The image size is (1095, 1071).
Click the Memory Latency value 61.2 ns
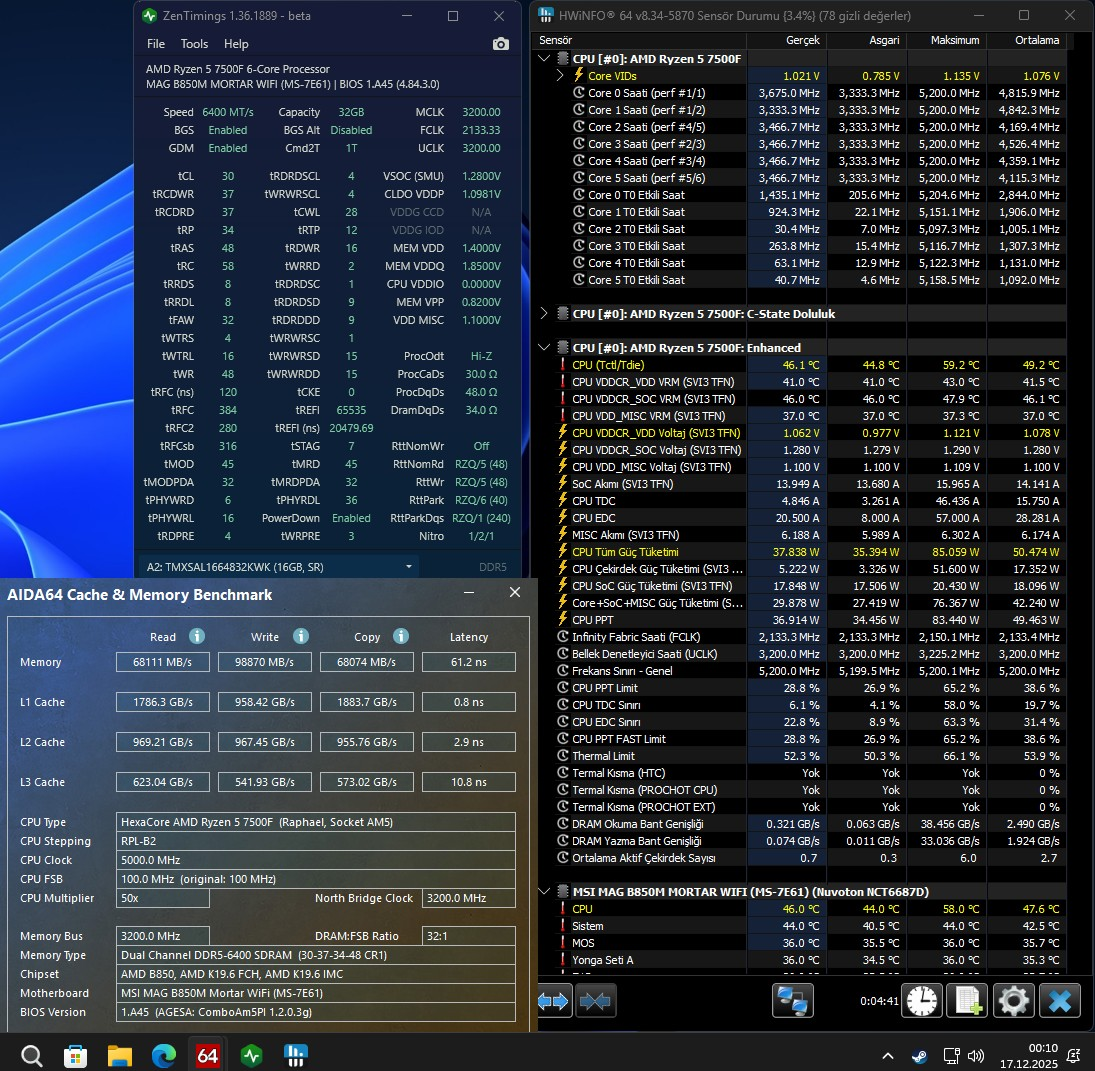click(469, 662)
